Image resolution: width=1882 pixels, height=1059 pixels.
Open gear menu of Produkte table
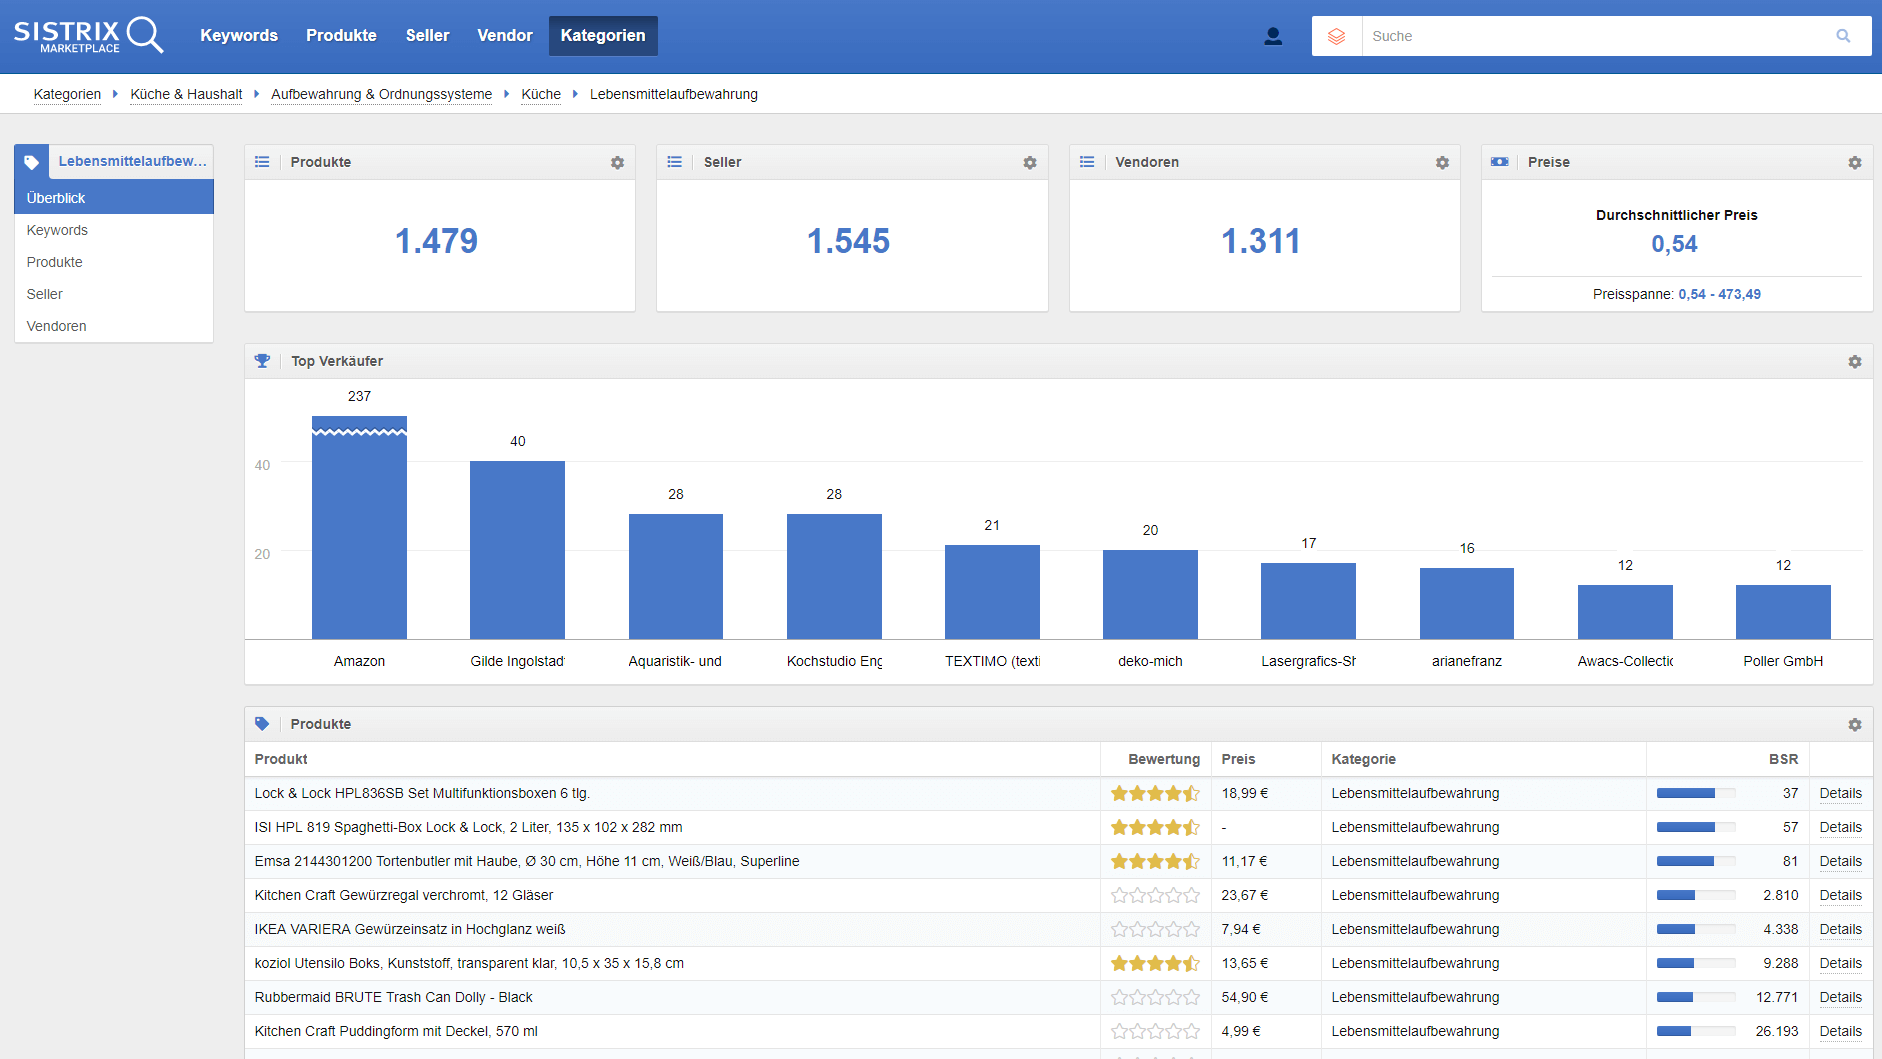(1854, 725)
